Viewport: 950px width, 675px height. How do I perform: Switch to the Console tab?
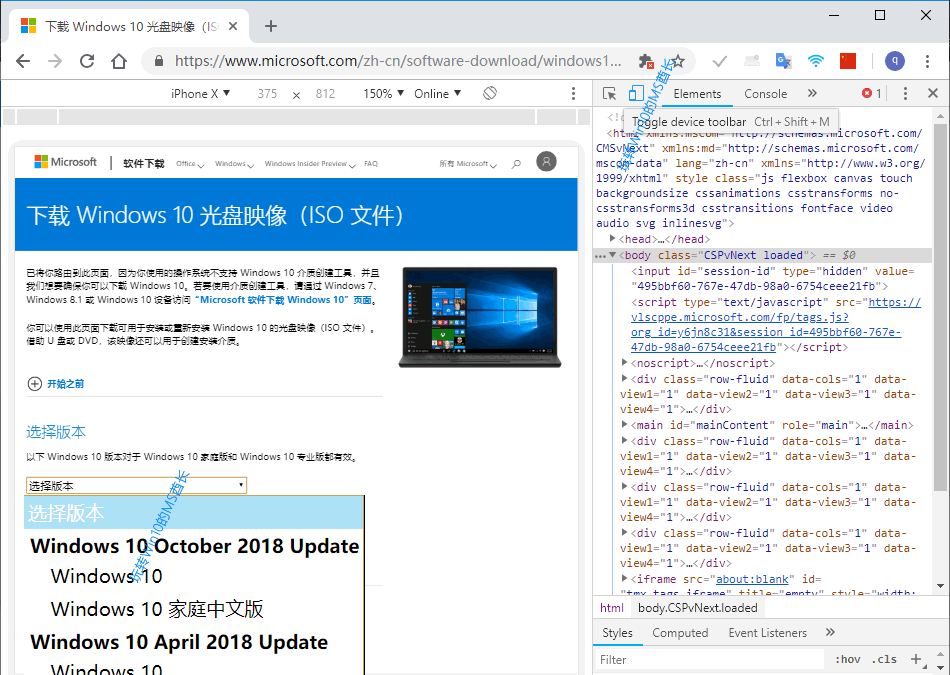[x=765, y=93]
